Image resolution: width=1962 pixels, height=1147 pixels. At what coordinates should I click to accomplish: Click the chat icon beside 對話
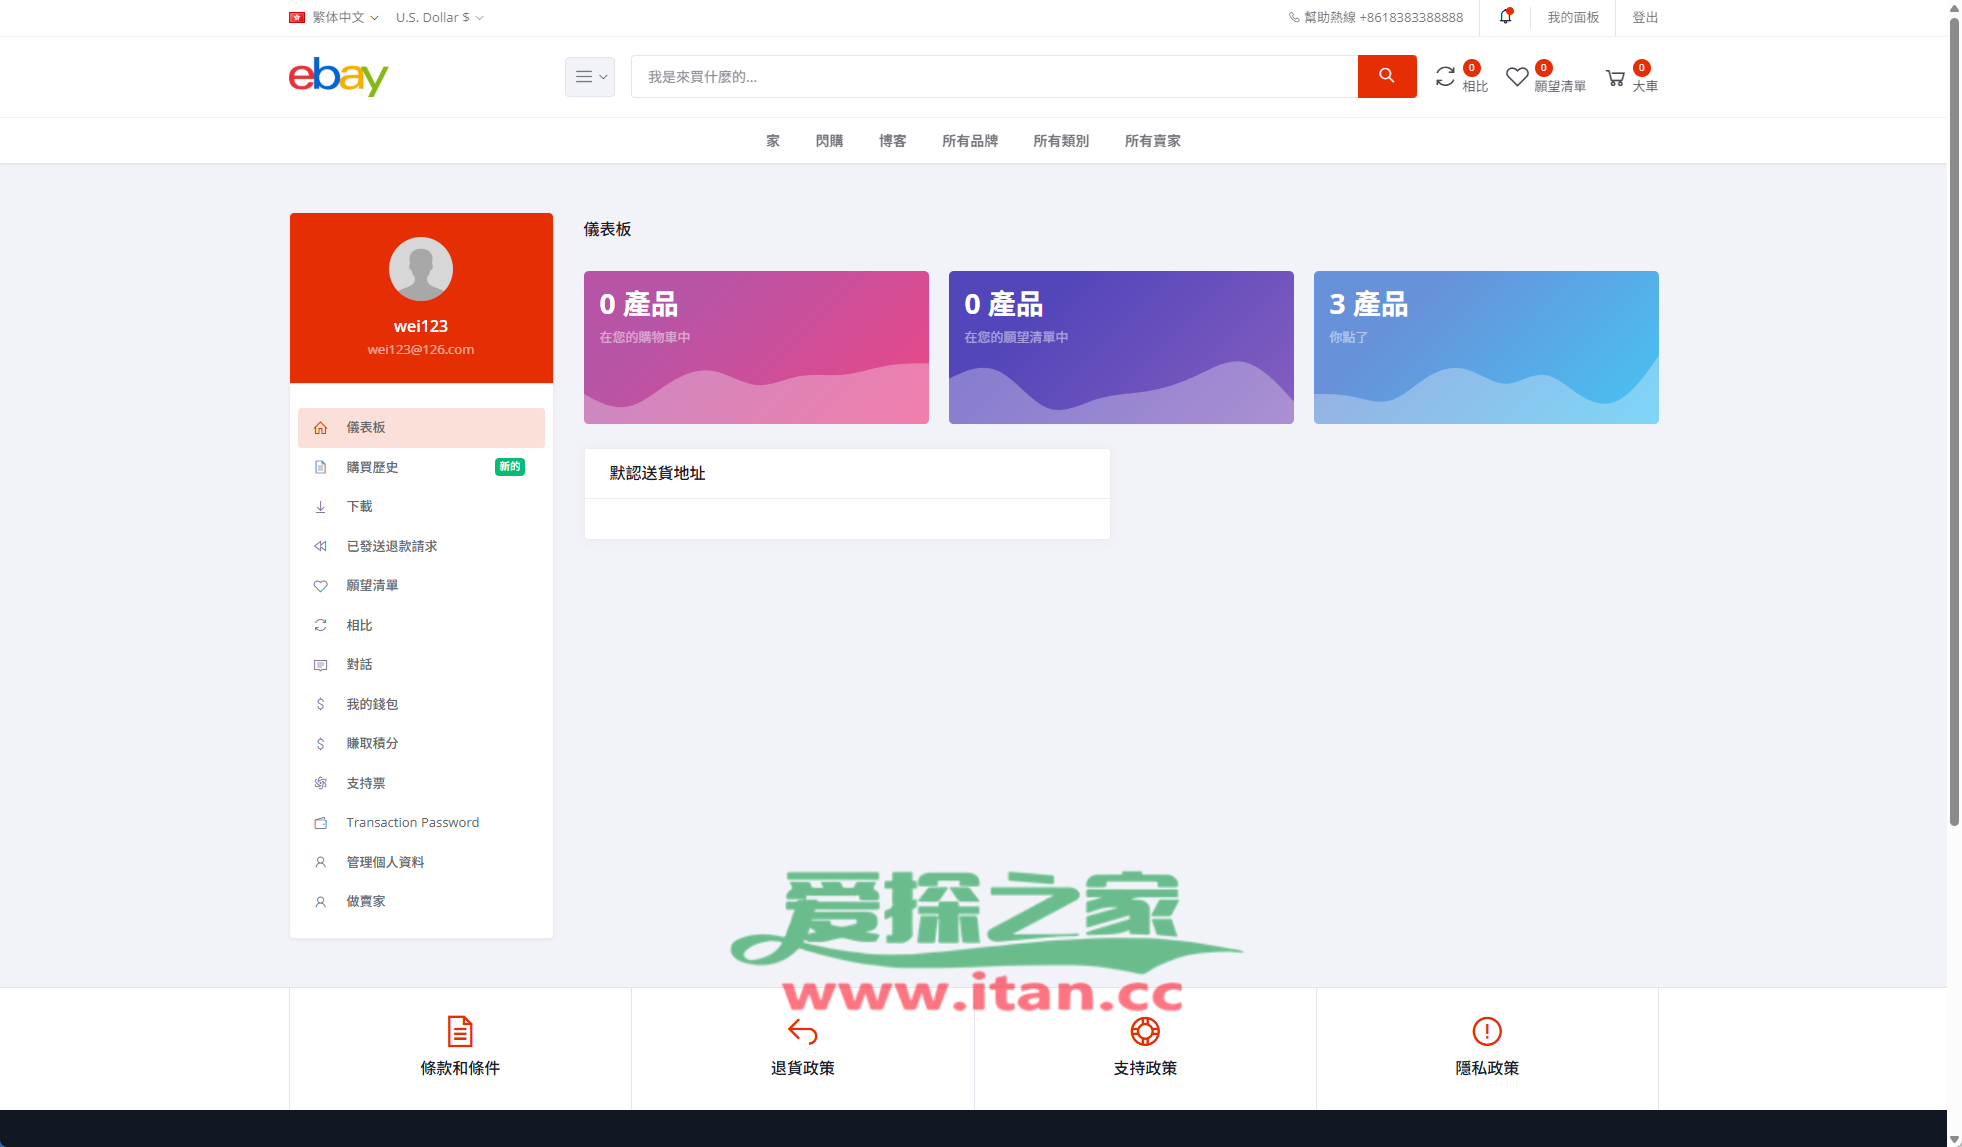pyautogui.click(x=320, y=665)
